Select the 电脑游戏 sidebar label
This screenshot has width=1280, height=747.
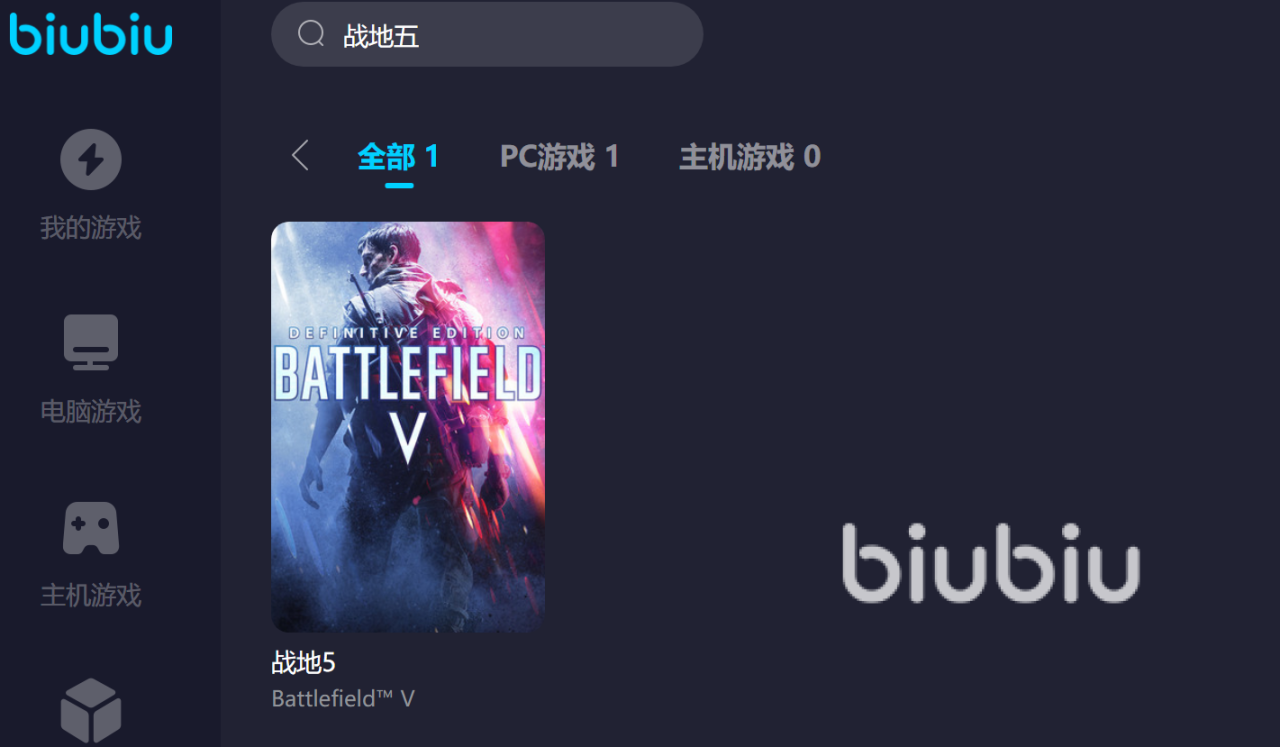click(91, 411)
